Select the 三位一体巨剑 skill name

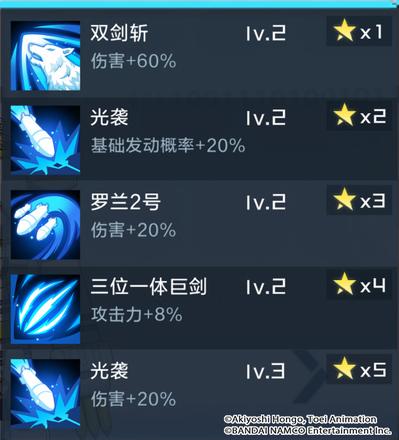click(x=149, y=287)
